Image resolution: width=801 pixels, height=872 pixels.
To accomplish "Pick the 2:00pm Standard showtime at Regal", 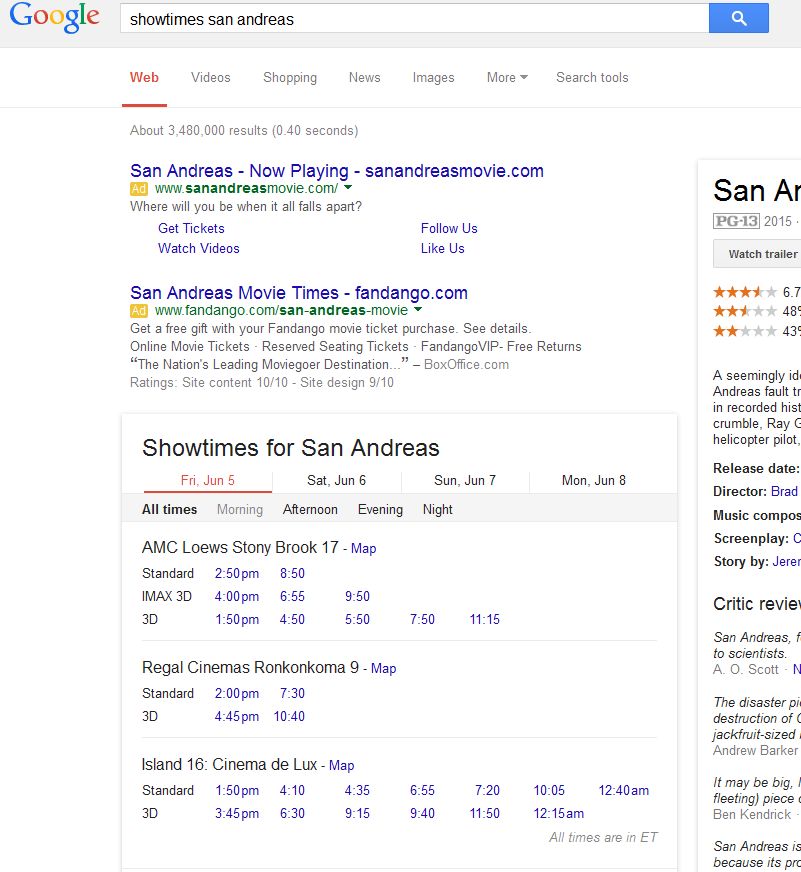I will pyautogui.click(x=237, y=693).
